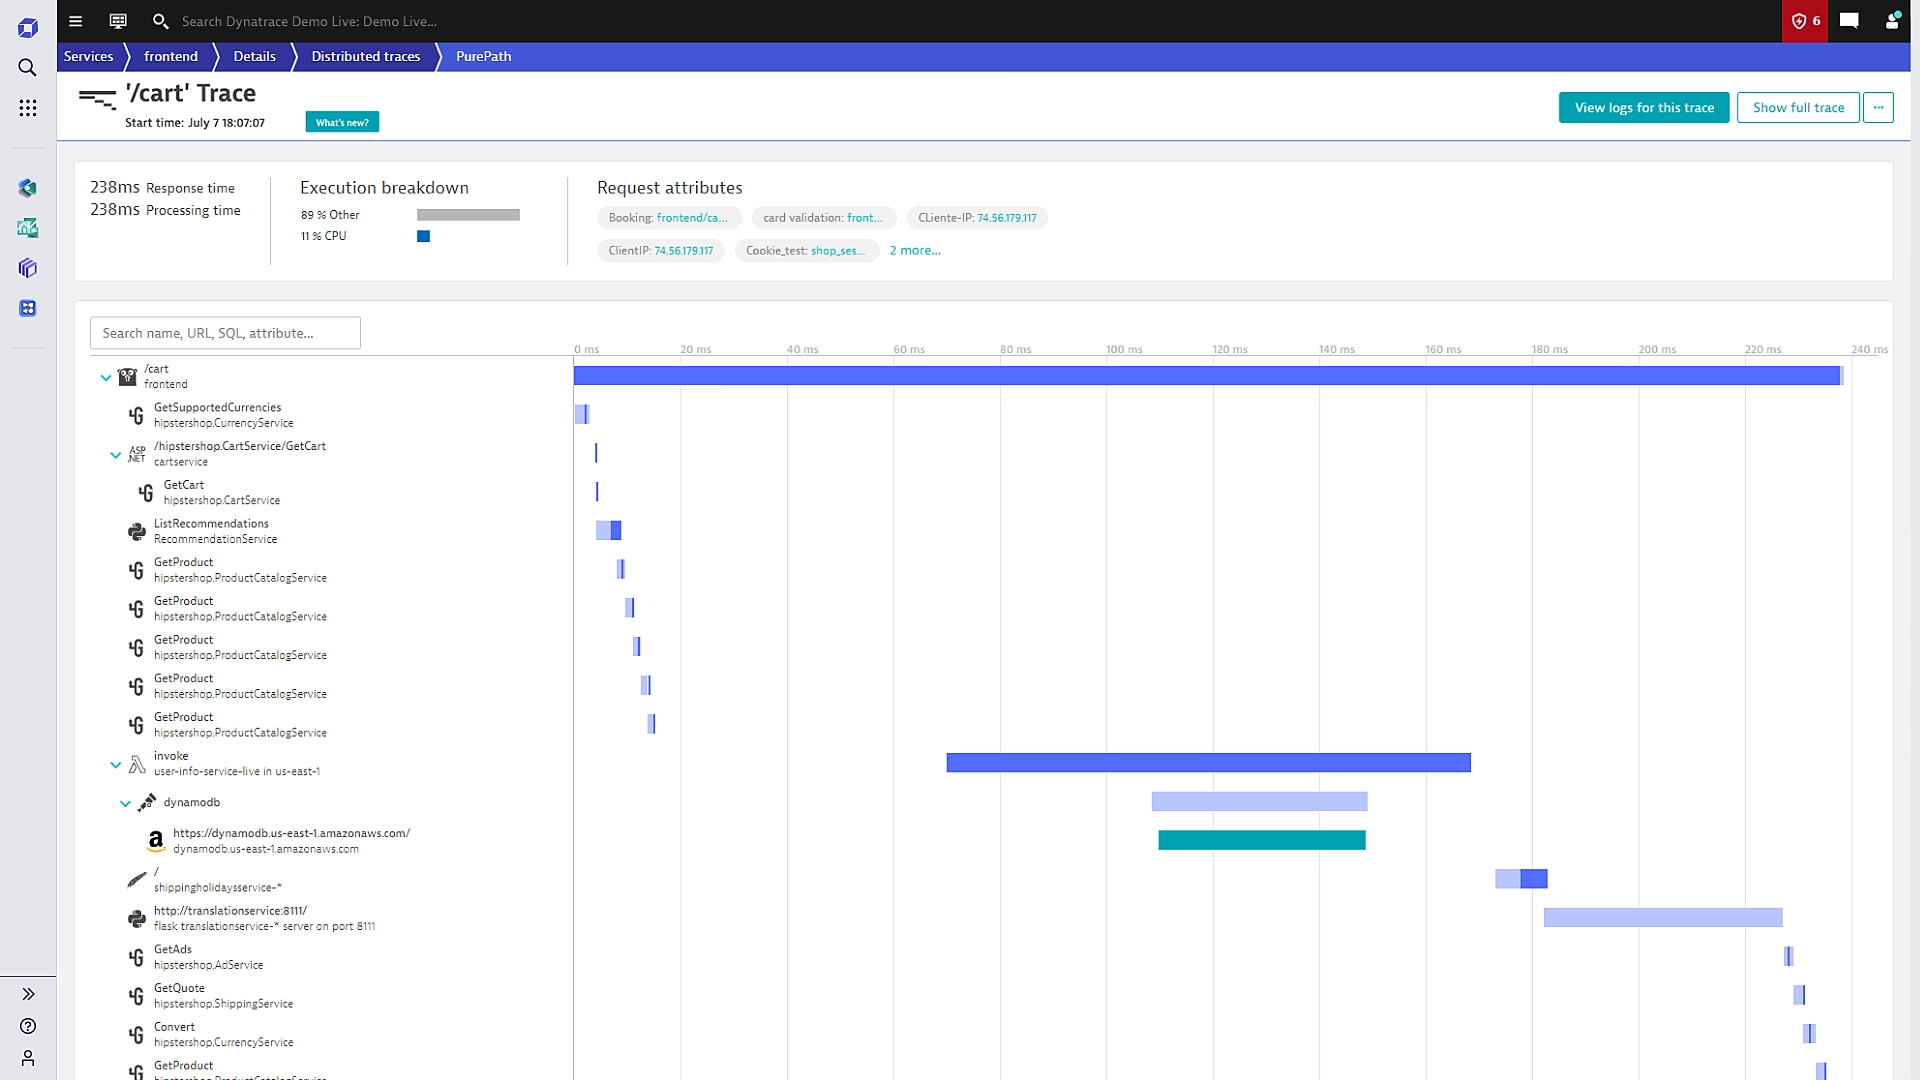Viewport: 1920px width, 1080px height.
Task: Collapse the dynamodb node
Action: [125, 803]
